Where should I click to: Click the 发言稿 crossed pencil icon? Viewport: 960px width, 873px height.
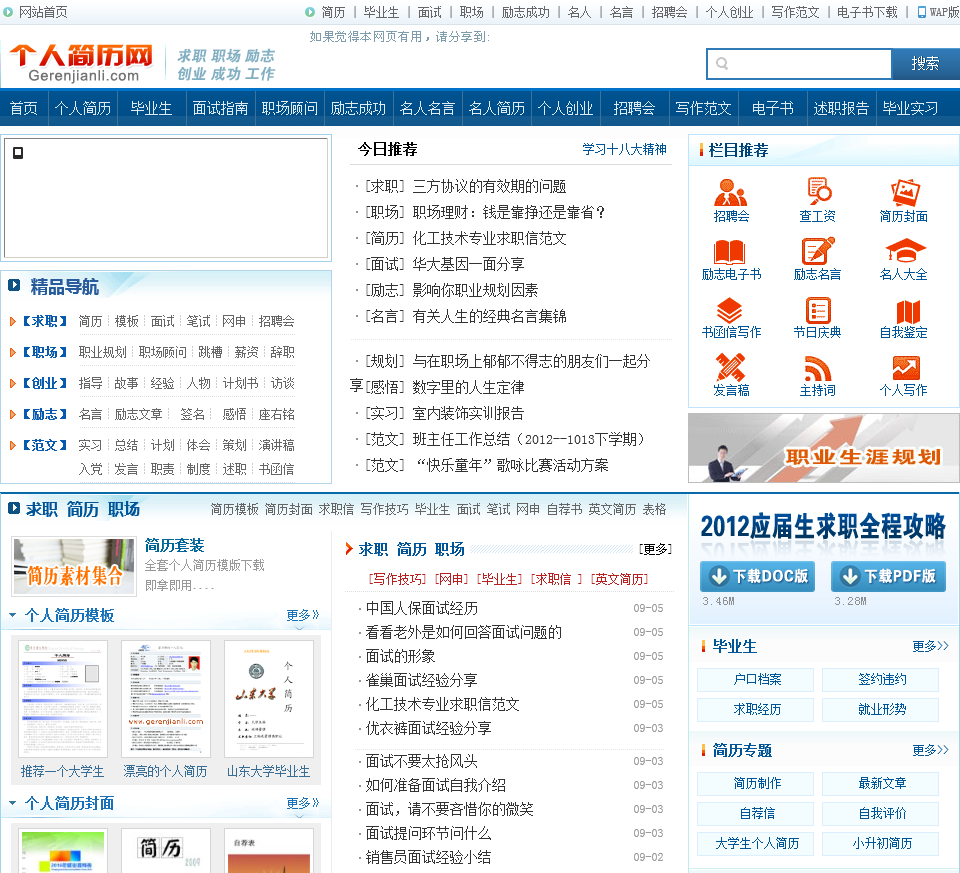(x=730, y=367)
